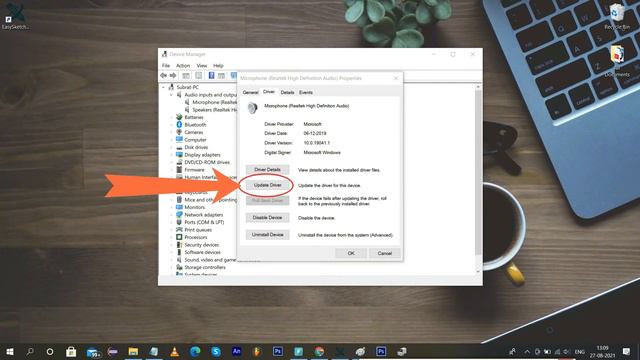The image size is (640, 360).
Task: Open Microsoft Edge from the taskbar
Action: coord(195,351)
